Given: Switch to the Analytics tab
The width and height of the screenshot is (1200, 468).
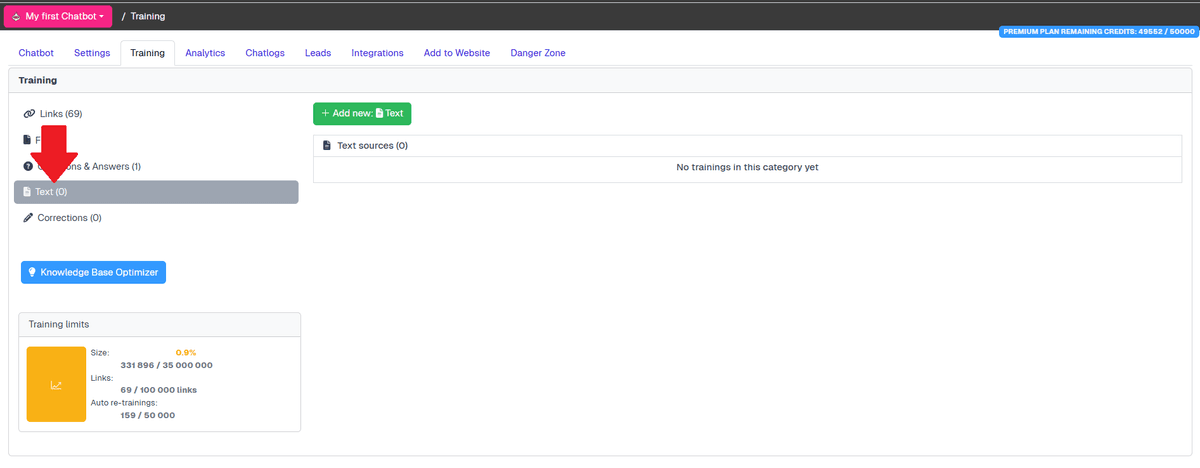Looking at the screenshot, I should coord(205,53).
